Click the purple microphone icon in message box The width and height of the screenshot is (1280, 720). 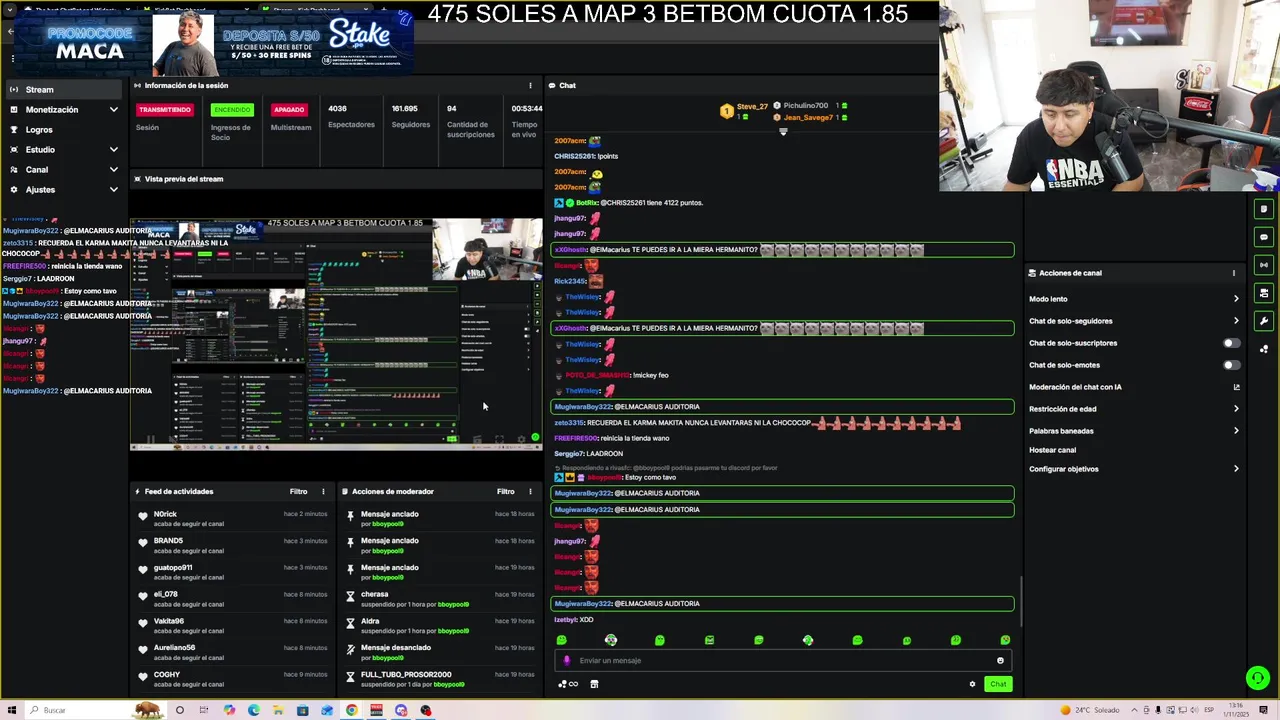click(567, 660)
